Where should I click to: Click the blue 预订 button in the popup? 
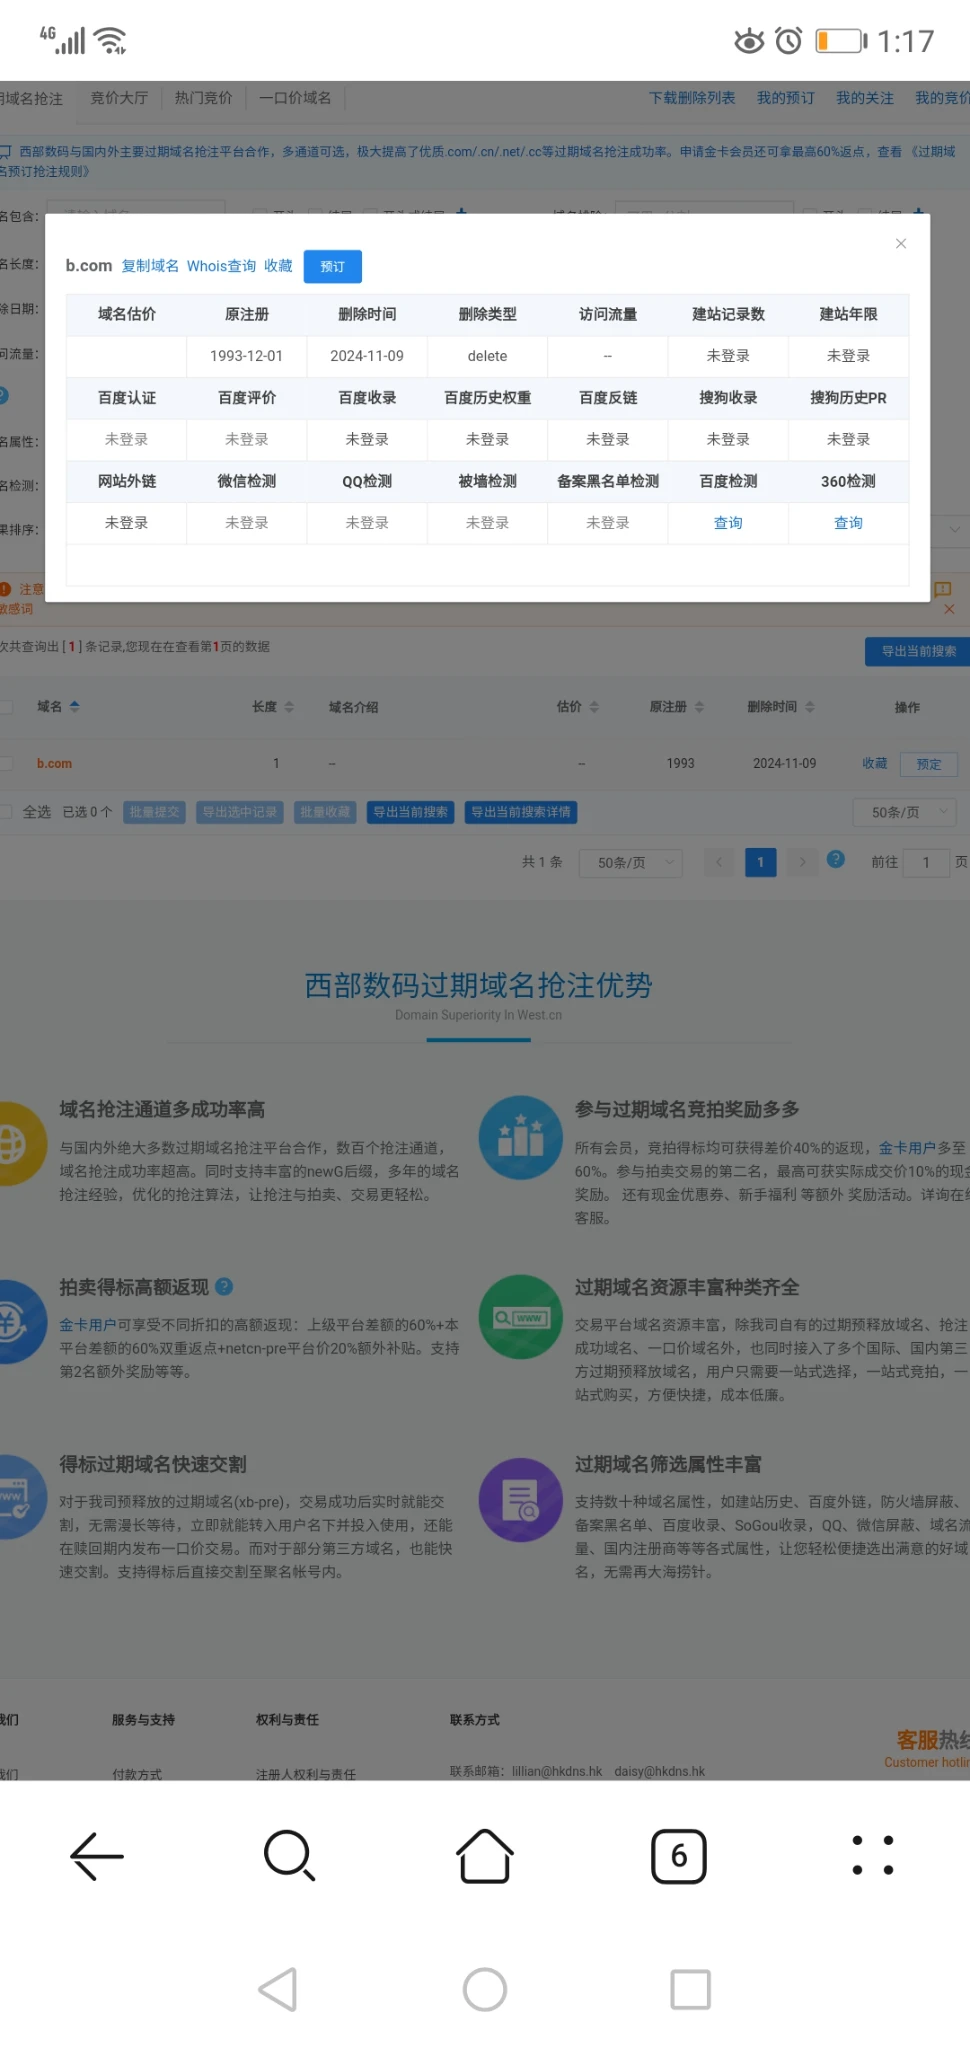[333, 267]
